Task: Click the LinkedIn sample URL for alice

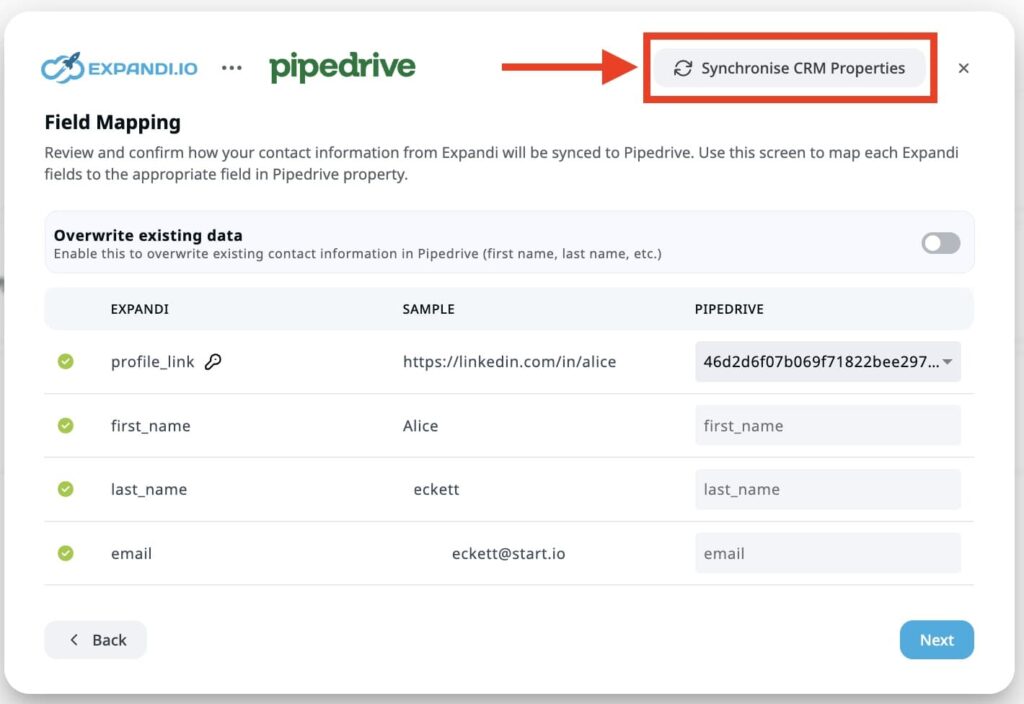Action: click(509, 362)
